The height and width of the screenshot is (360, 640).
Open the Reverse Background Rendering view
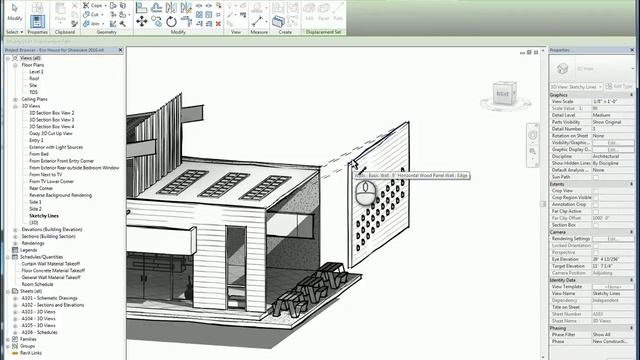[60, 195]
